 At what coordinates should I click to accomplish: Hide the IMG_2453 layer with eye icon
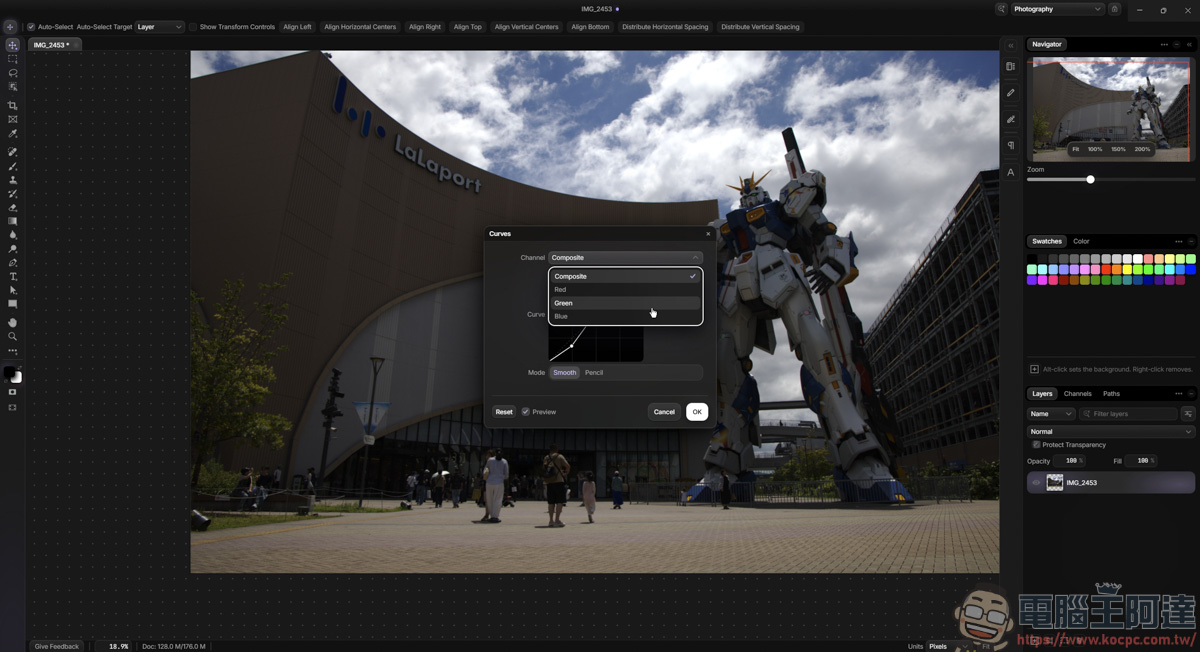click(x=1036, y=482)
